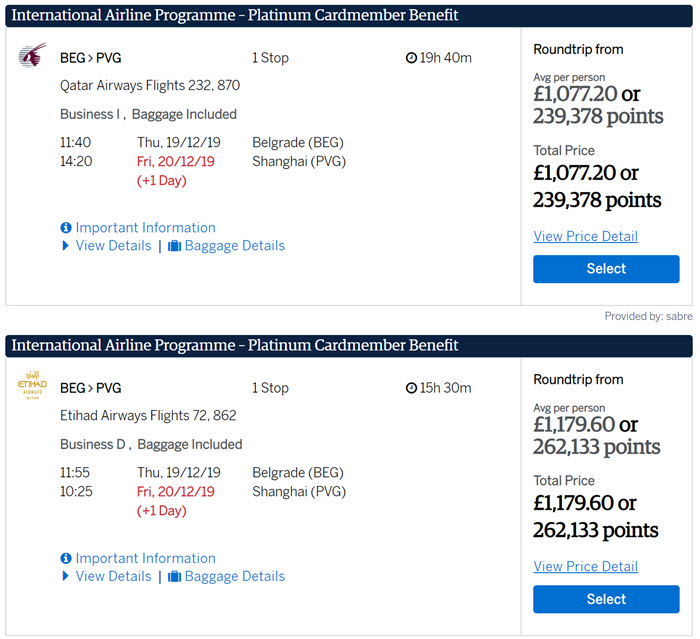Viewport: 700px width, 639px height.
Task: Click info icon beside Etihad Important Information
Action: 66,558
